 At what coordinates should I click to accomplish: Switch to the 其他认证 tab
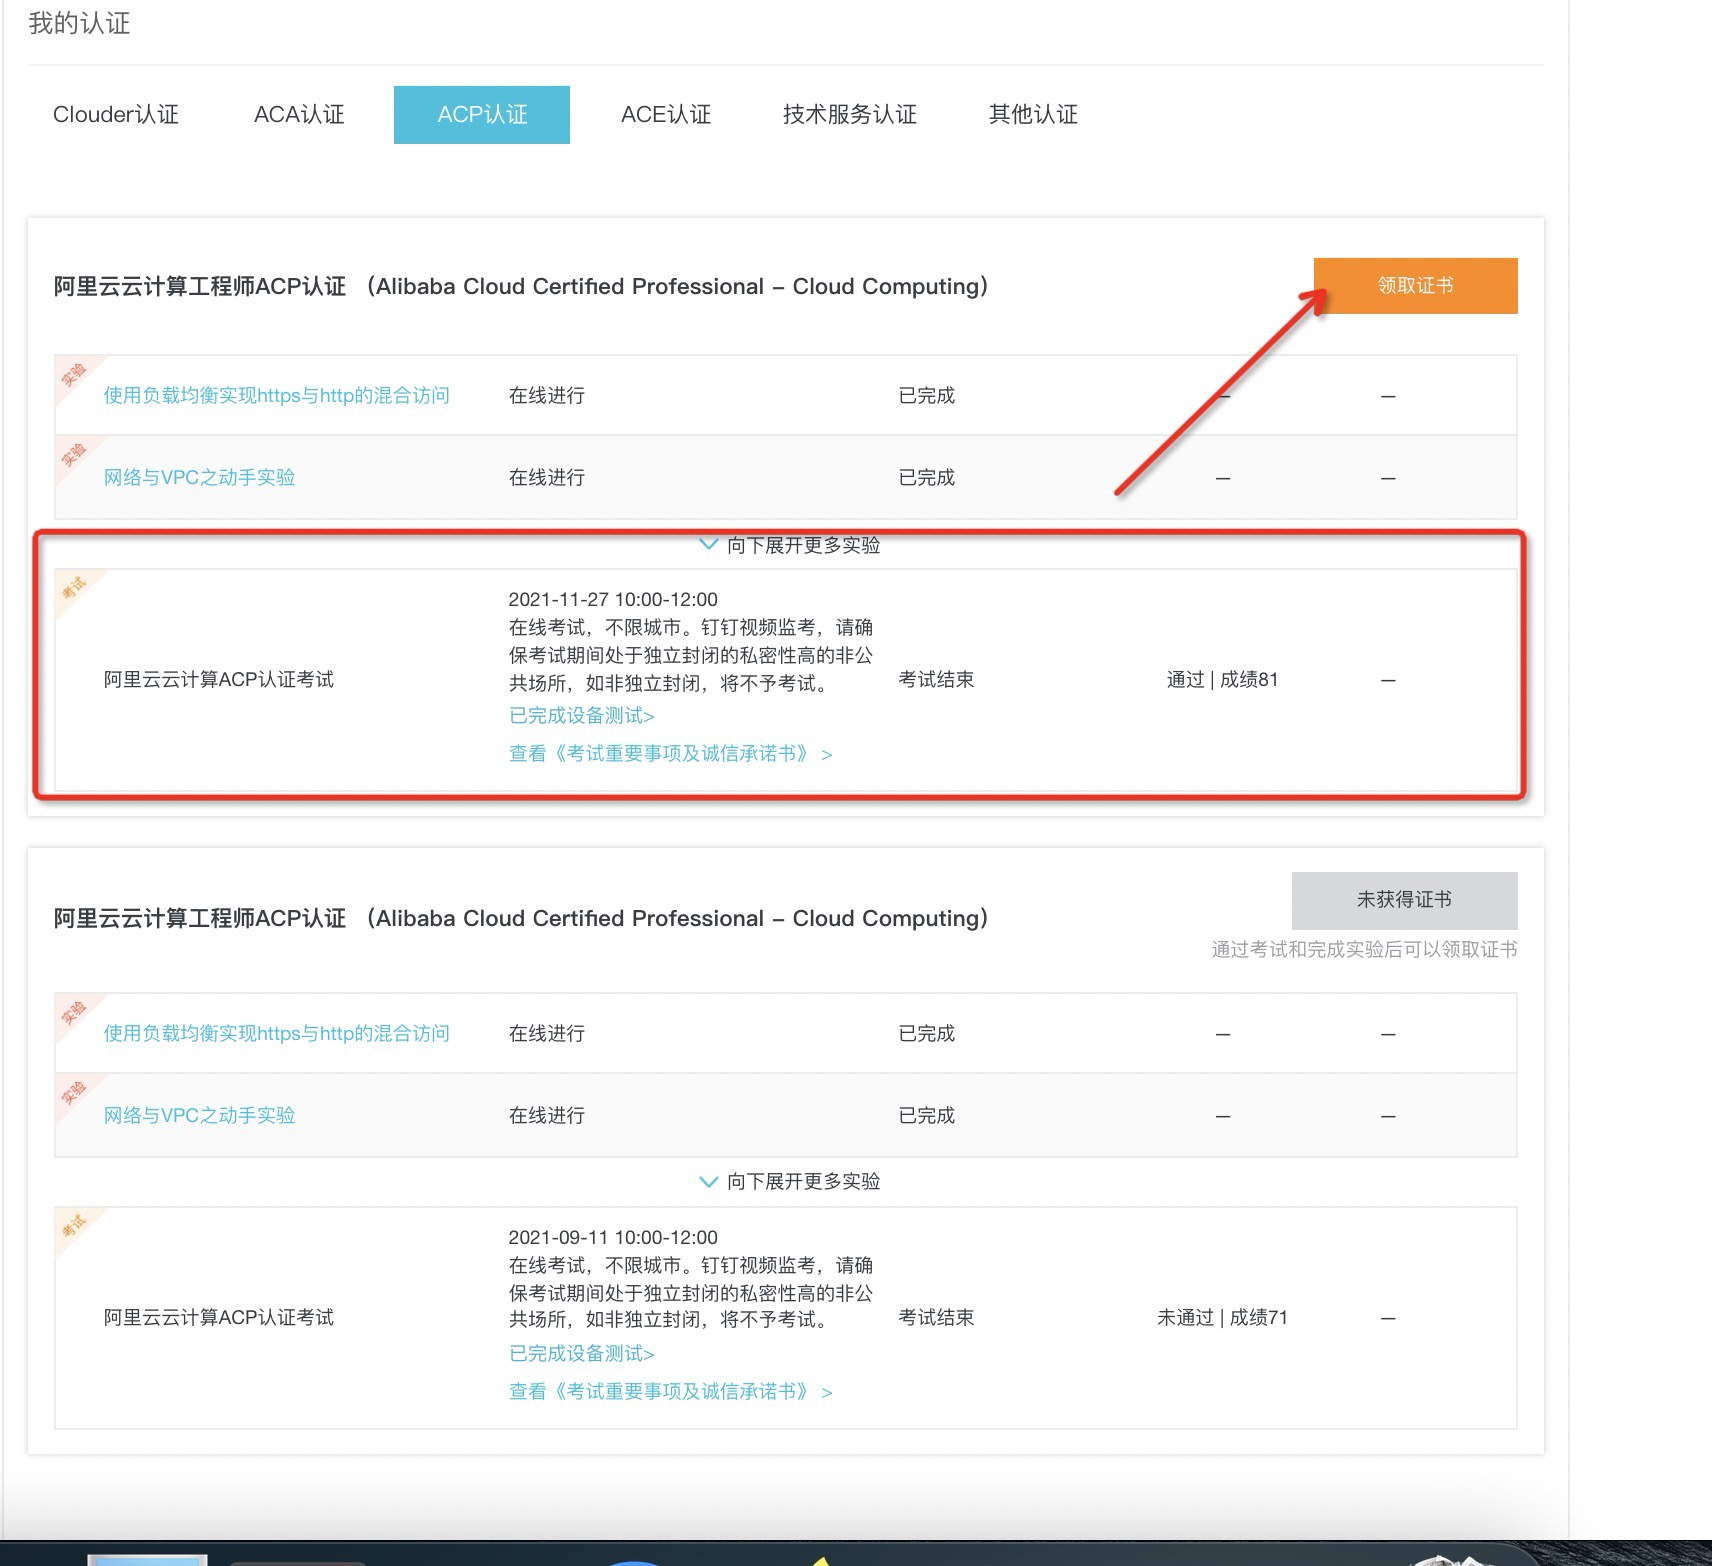click(1033, 115)
